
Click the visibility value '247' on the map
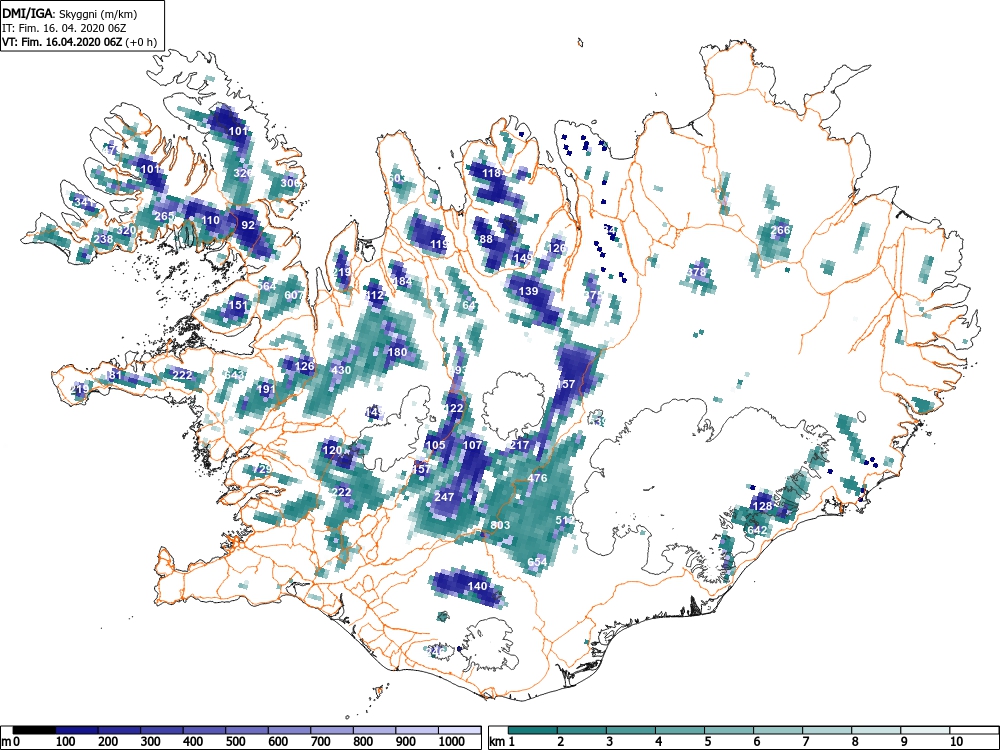point(444,497)
